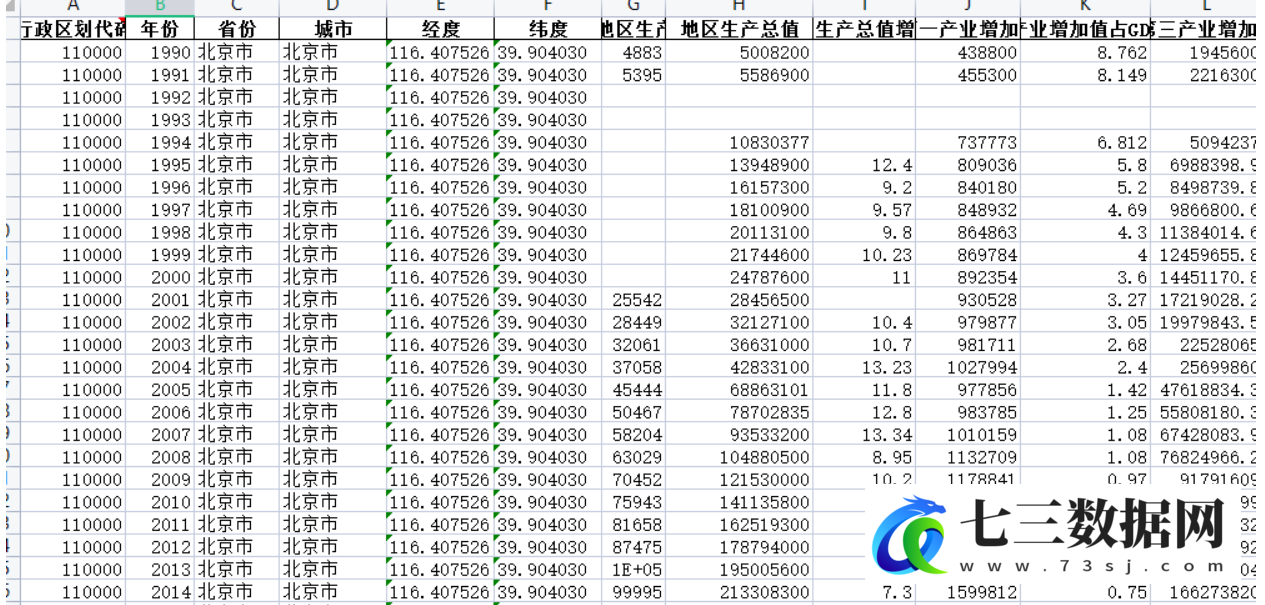Screen dimensions: 1265x605
Task: Select GDP value 195005600
Action: [x=739, y=570]
